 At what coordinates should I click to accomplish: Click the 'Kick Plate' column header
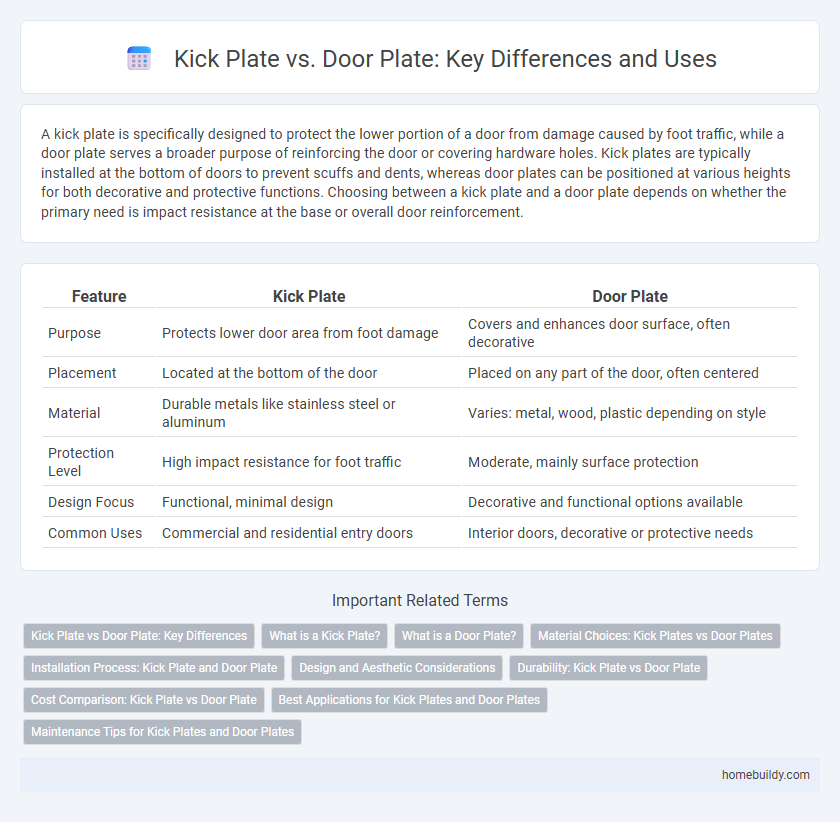click(x=309, y=296)
